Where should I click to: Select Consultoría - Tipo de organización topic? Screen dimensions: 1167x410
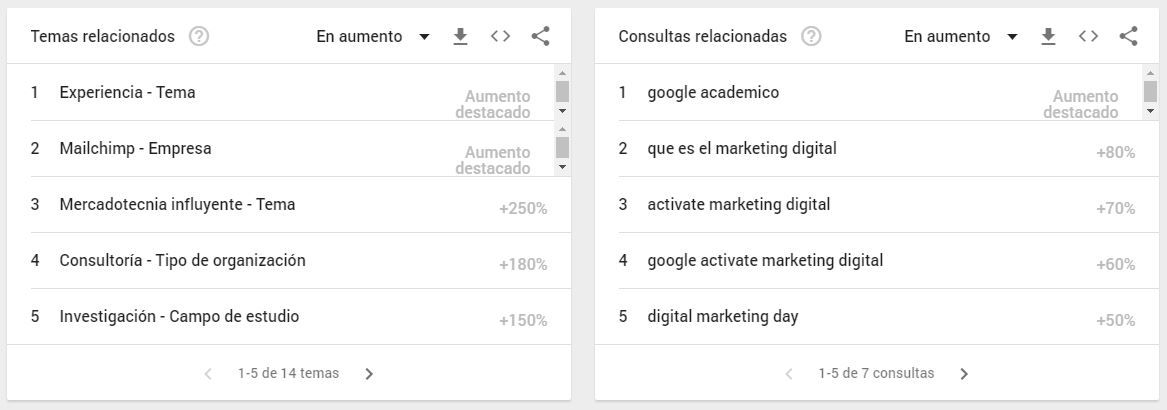tap(182, 261)
